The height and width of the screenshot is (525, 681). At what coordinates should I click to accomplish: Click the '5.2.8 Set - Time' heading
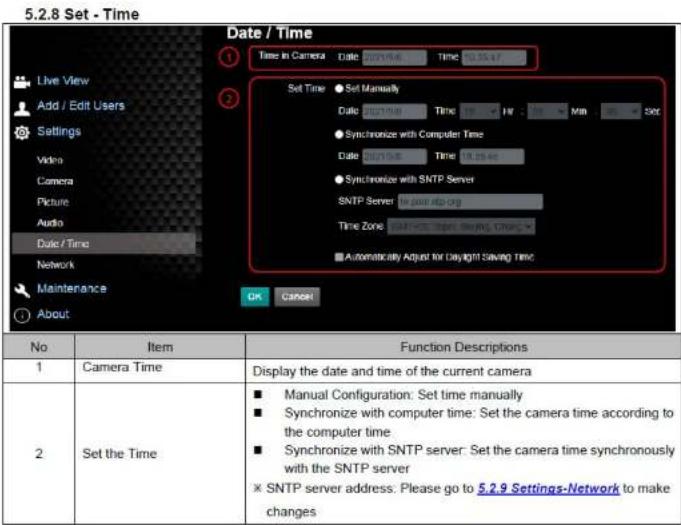coord(82,14)
